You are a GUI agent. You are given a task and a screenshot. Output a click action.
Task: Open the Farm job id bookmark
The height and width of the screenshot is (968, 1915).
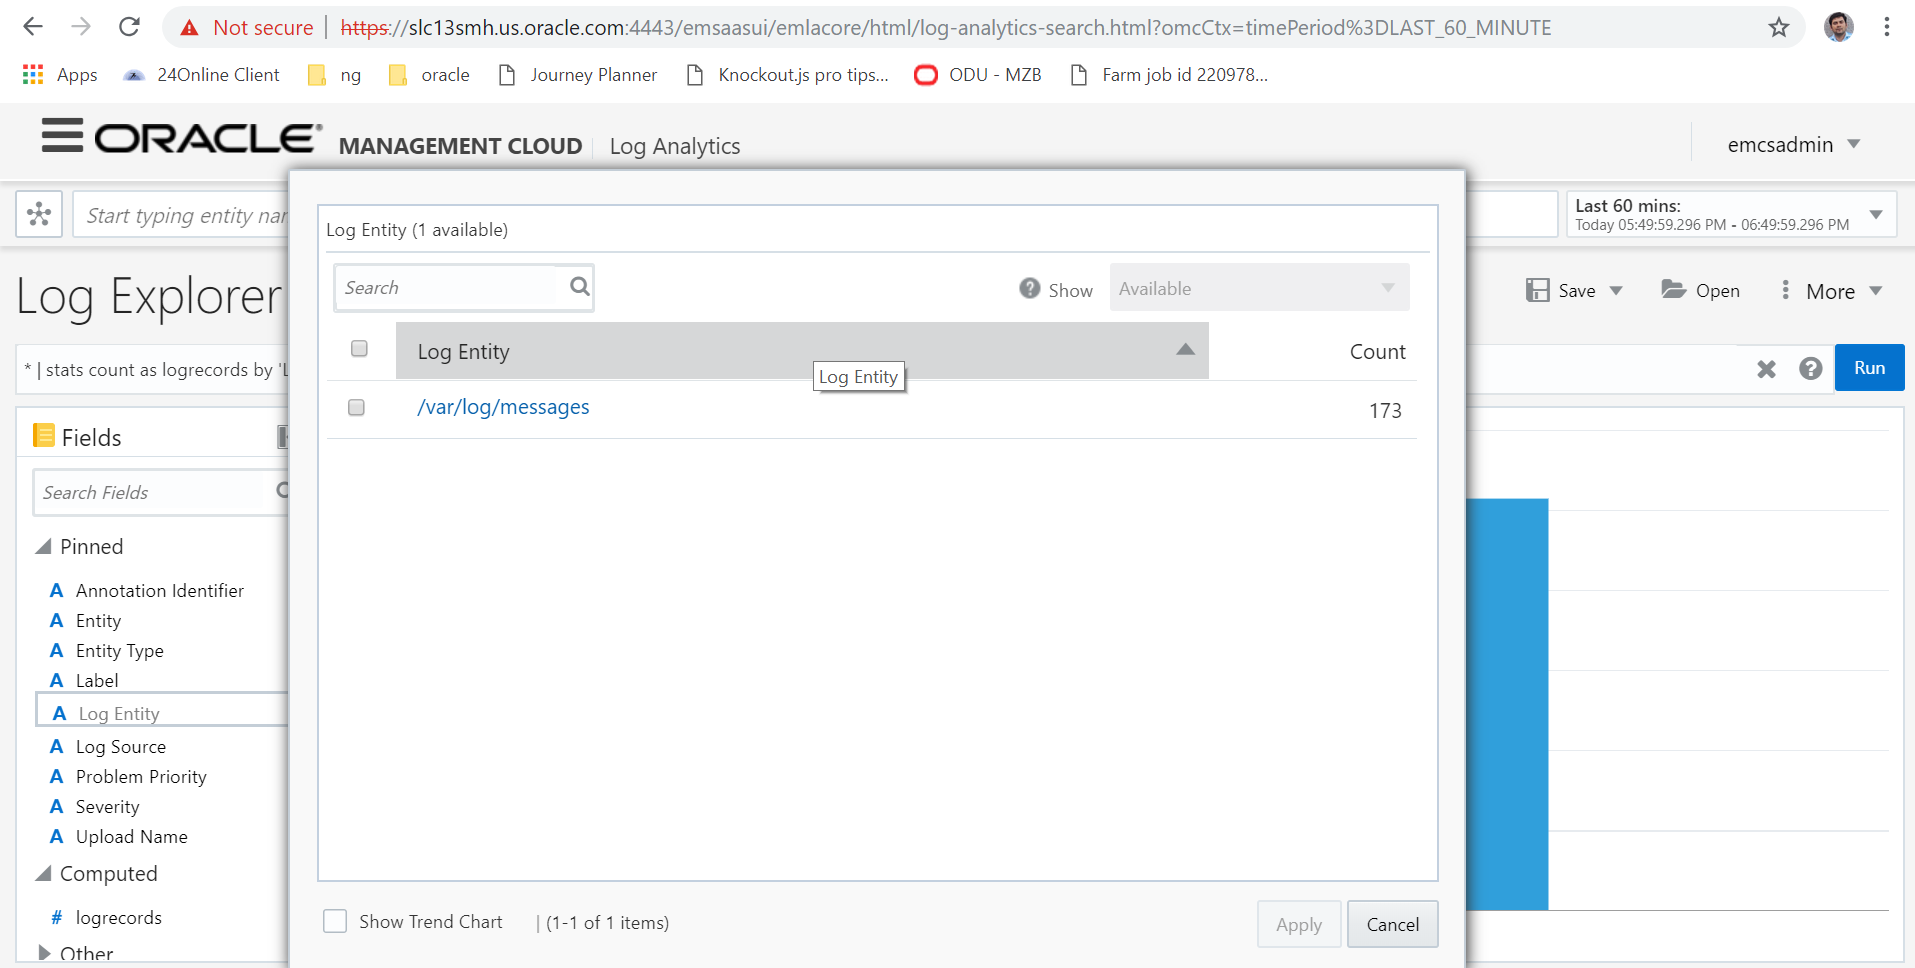[1169, 75]
